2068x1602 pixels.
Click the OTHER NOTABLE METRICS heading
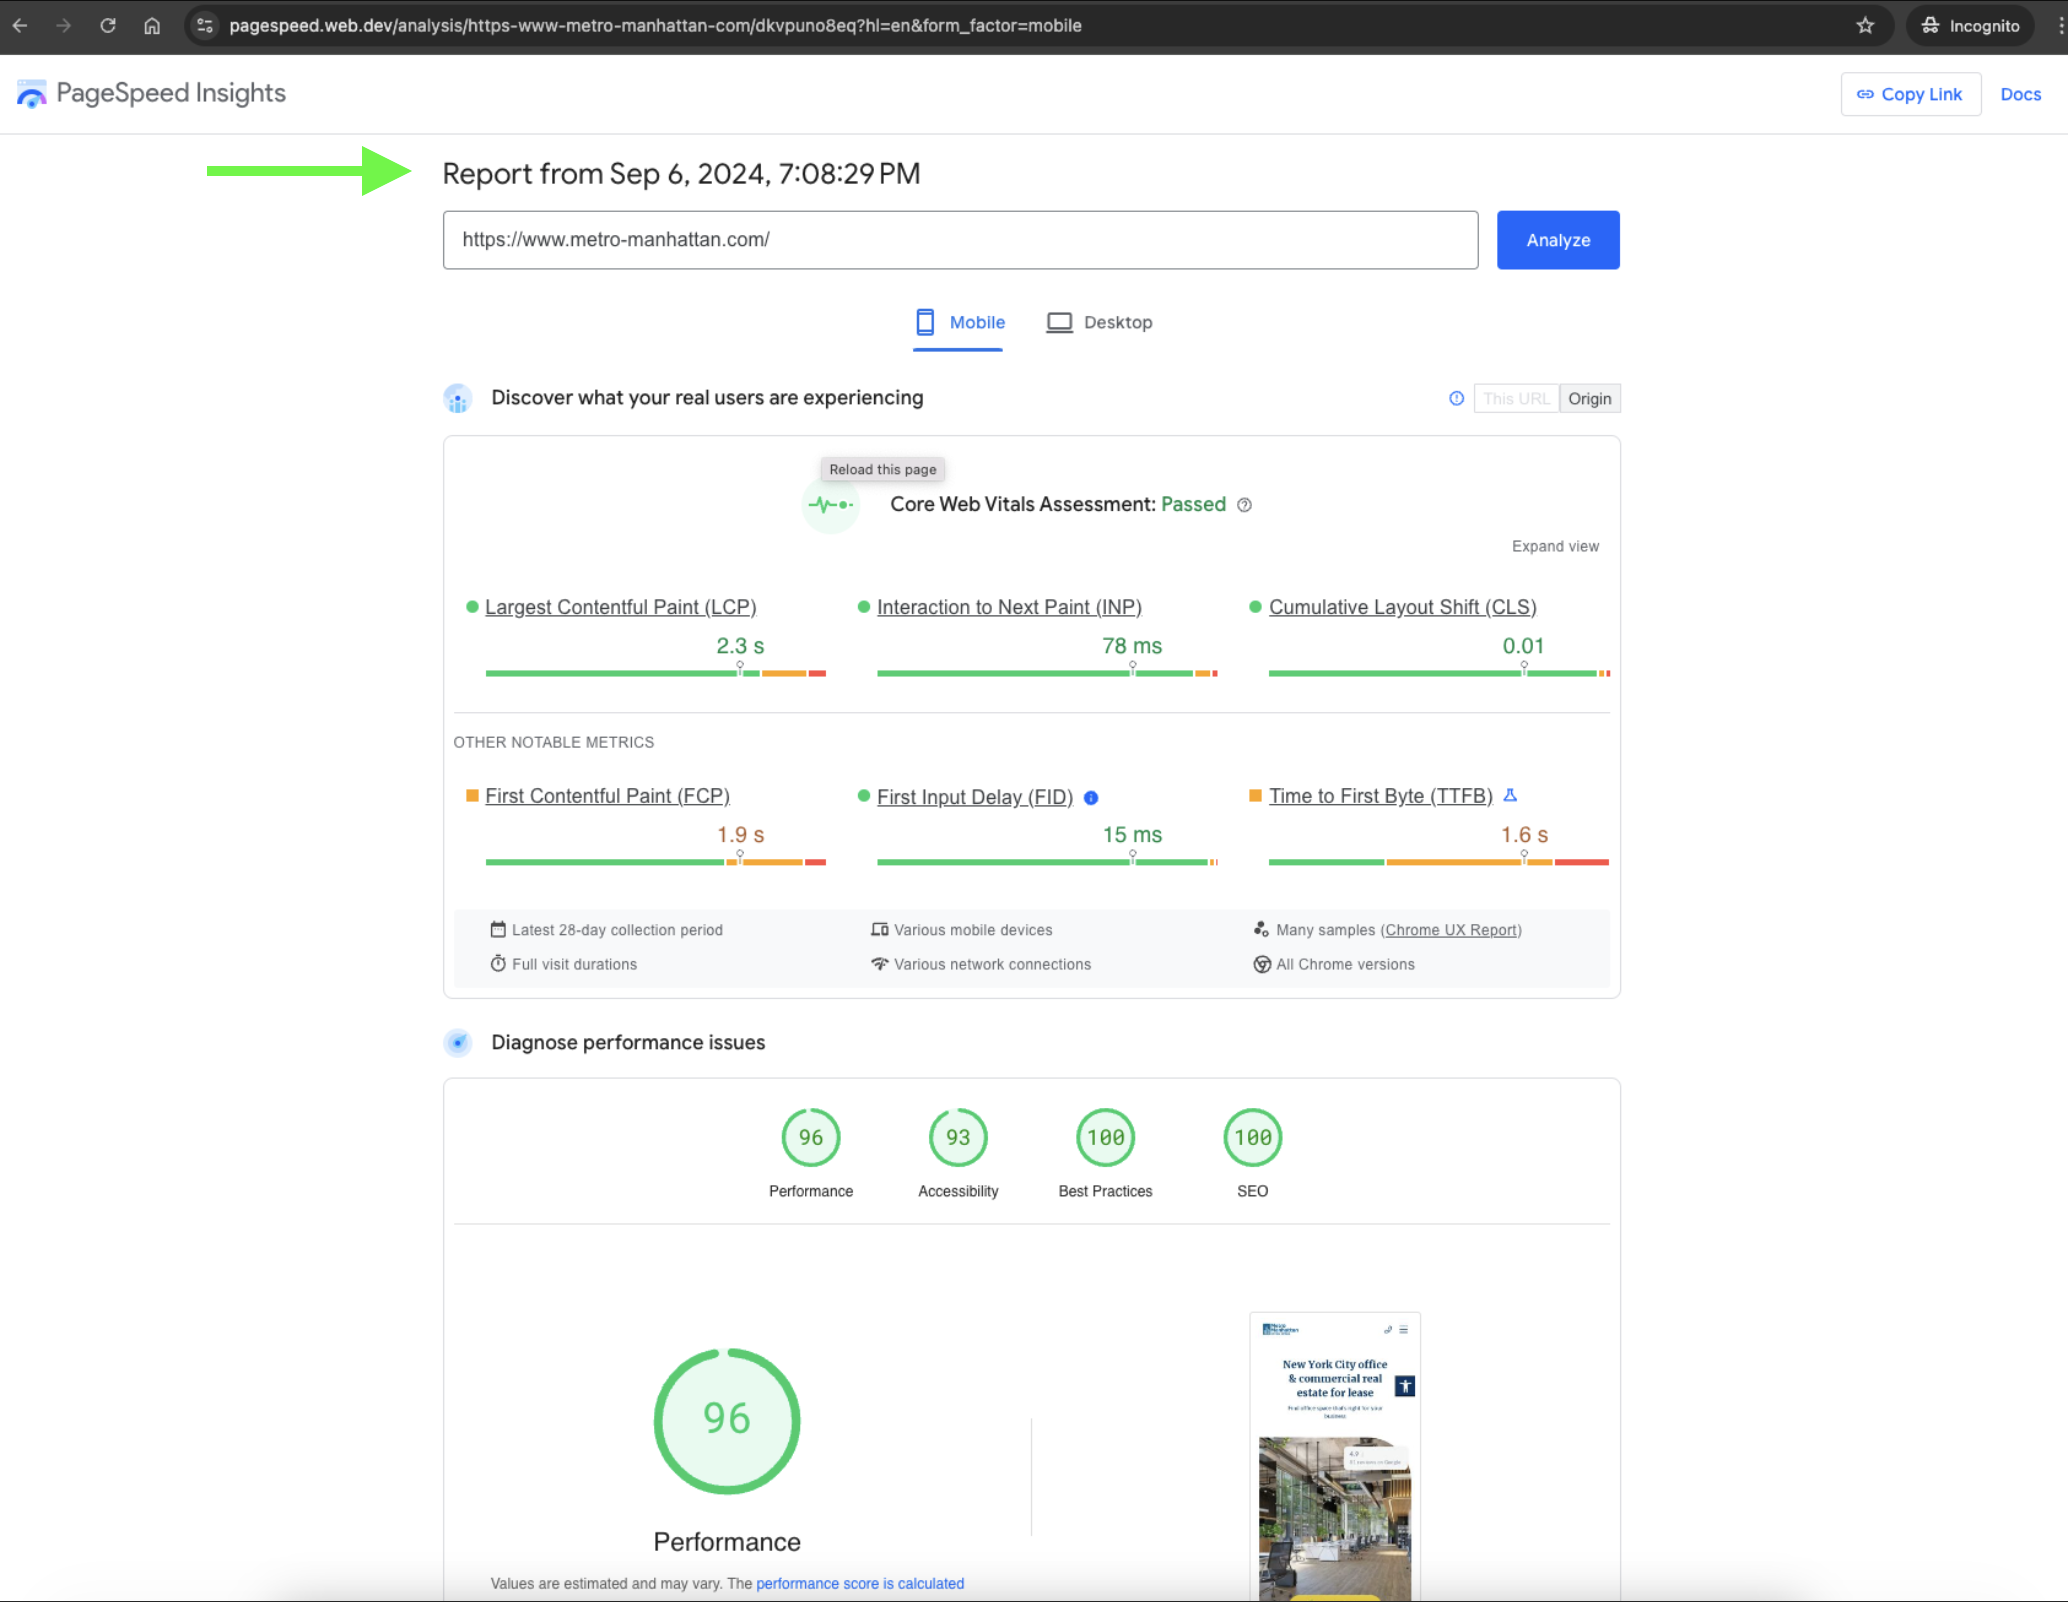(553, 742)
